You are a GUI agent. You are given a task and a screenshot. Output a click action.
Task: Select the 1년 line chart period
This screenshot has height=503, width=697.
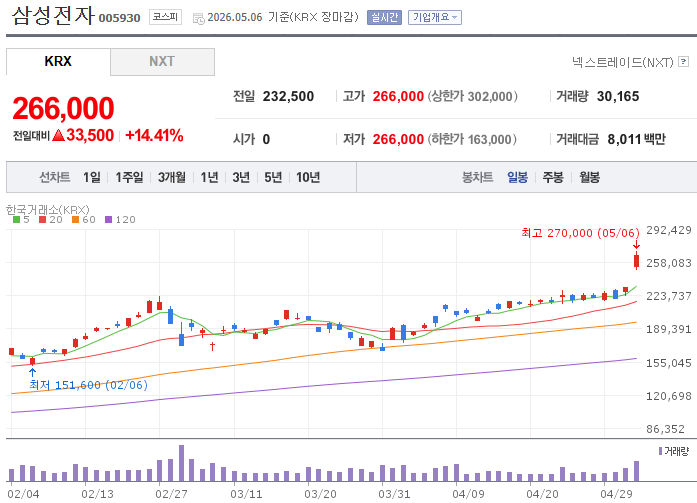coord(209,177)
